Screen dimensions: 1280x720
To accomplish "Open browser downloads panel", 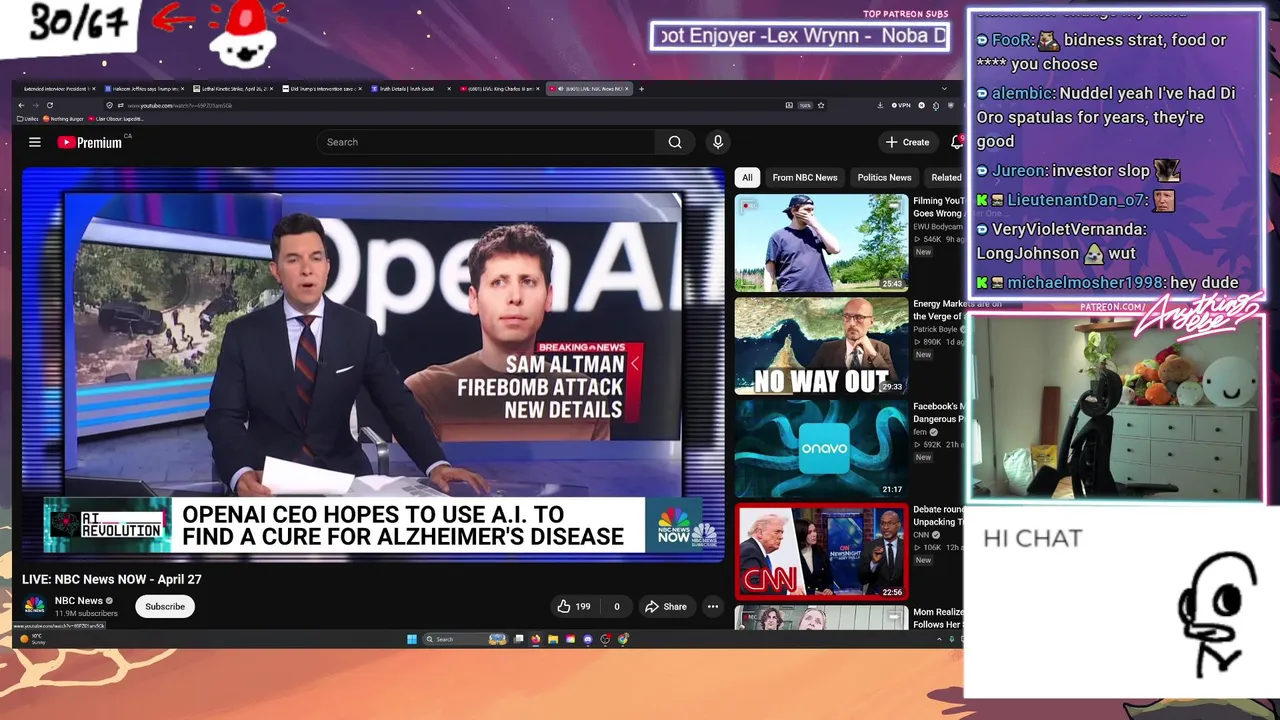I will 880,105.
